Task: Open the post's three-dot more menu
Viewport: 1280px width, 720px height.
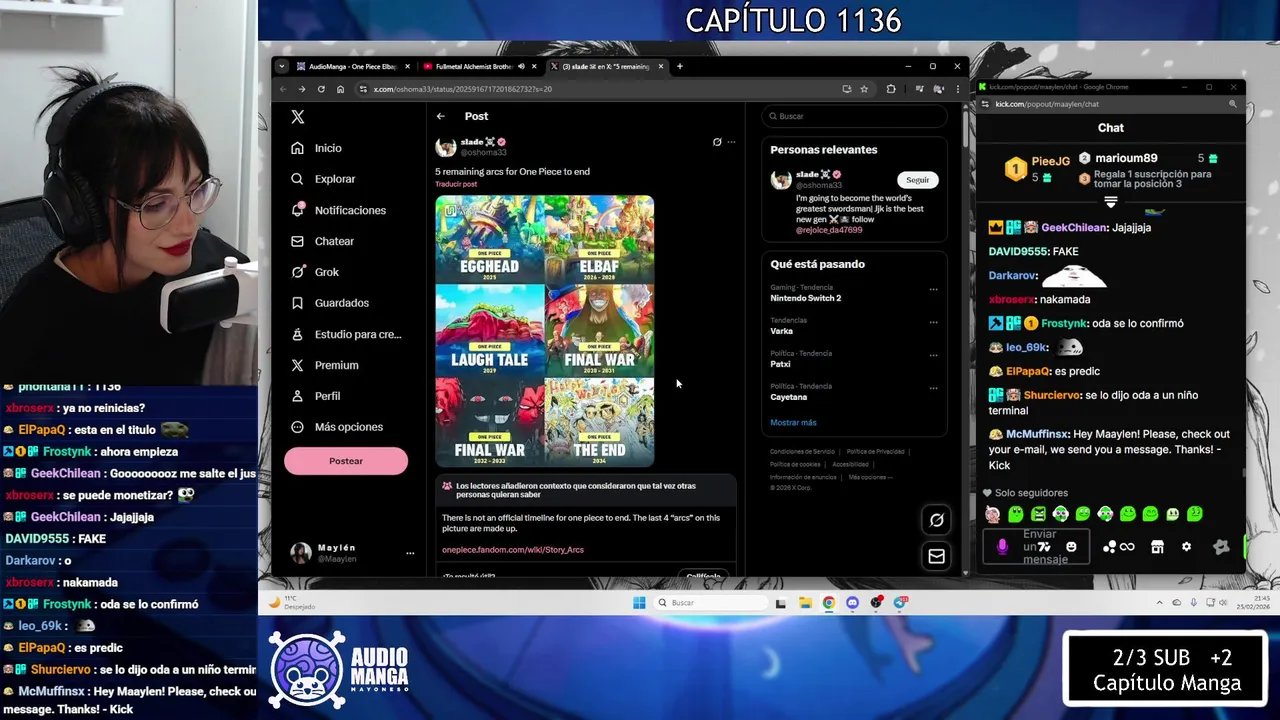Action: pyautogui.click(x=731, y=142)
